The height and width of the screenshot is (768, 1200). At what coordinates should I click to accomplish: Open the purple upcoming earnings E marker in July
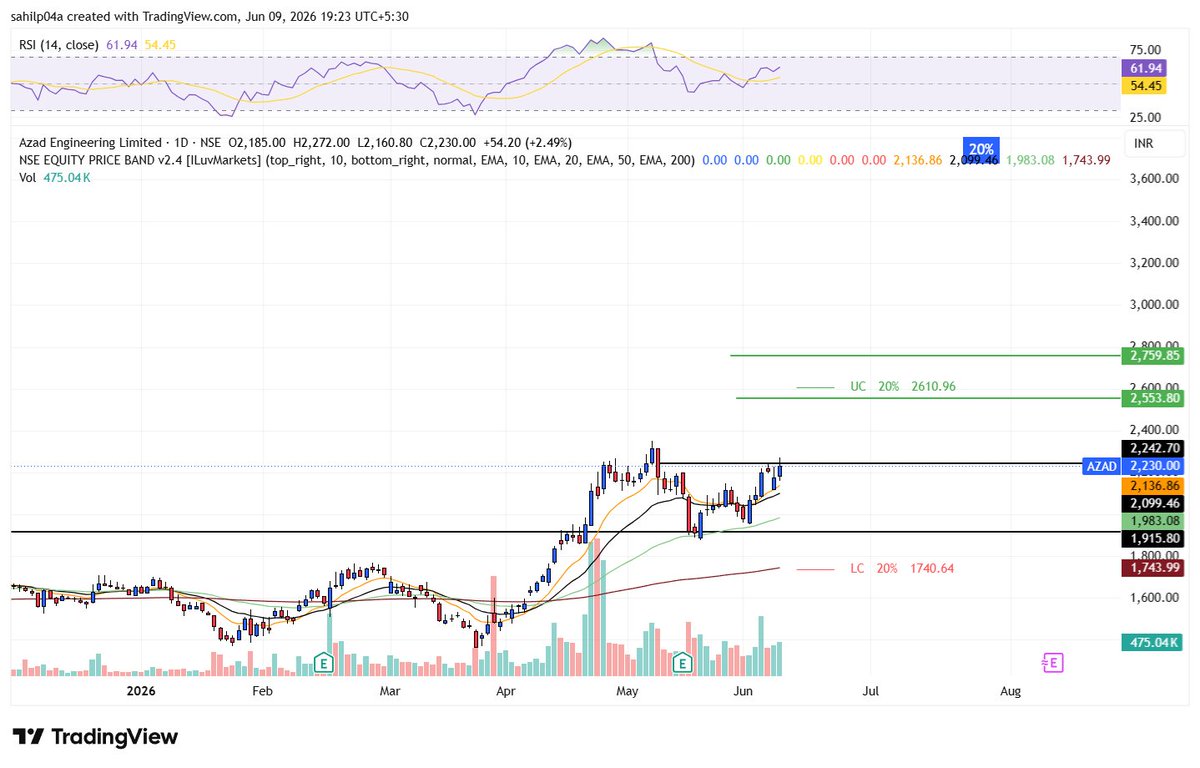pyautogui.click(x=1051, y=662)
